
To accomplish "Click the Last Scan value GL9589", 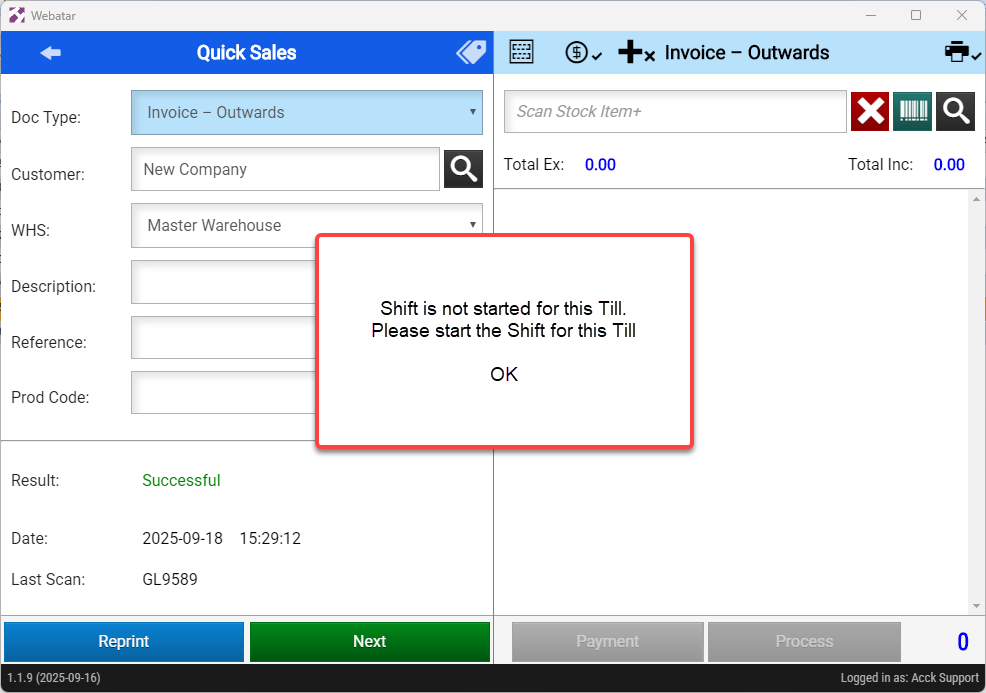I will (170, 579).
